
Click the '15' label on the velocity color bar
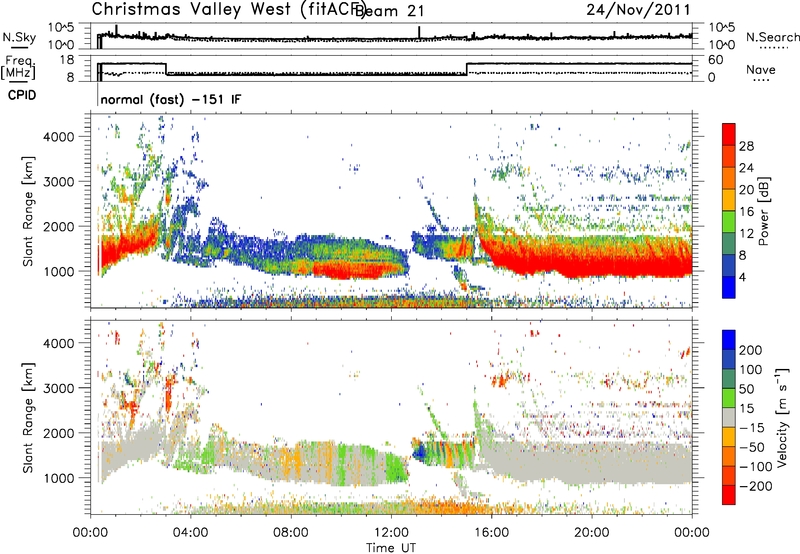click(746, 409)
